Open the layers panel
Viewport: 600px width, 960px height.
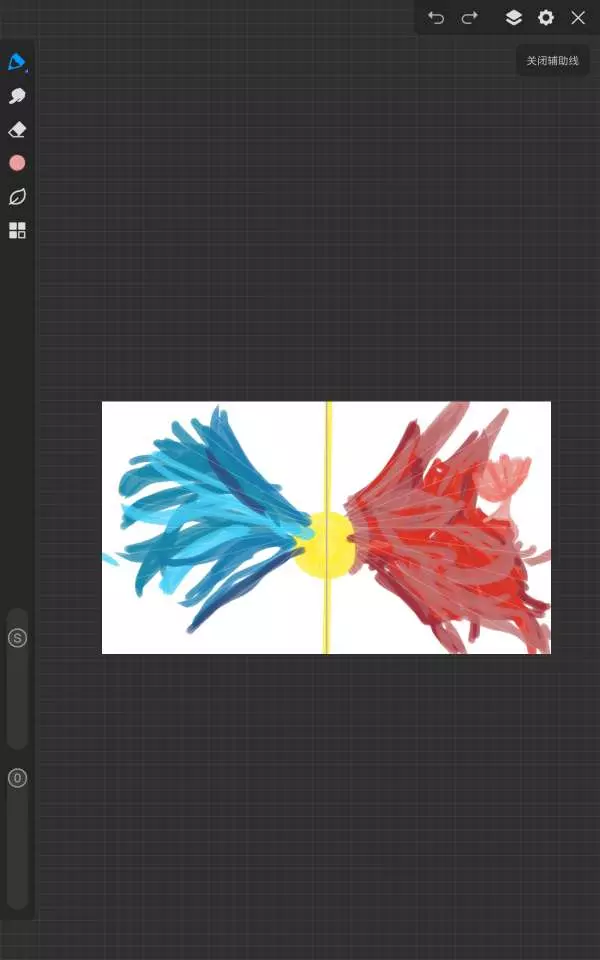pyautogui.click(x=513, y=18)
